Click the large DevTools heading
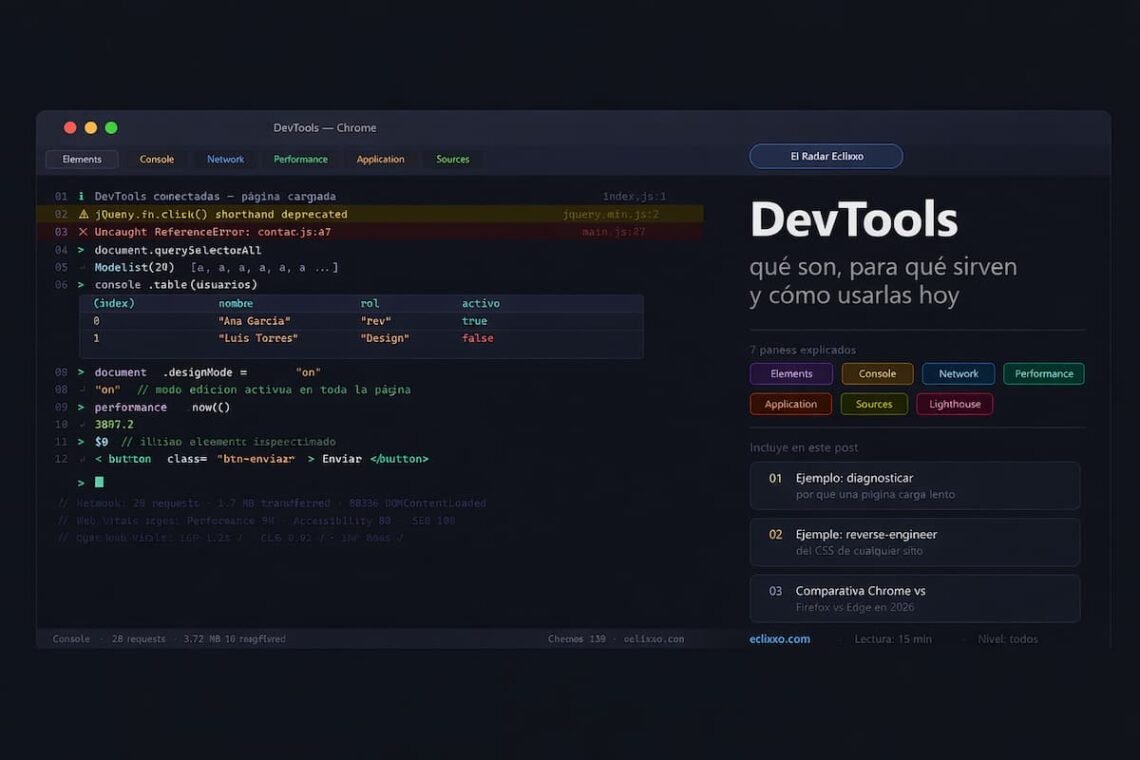 (854, 220)
